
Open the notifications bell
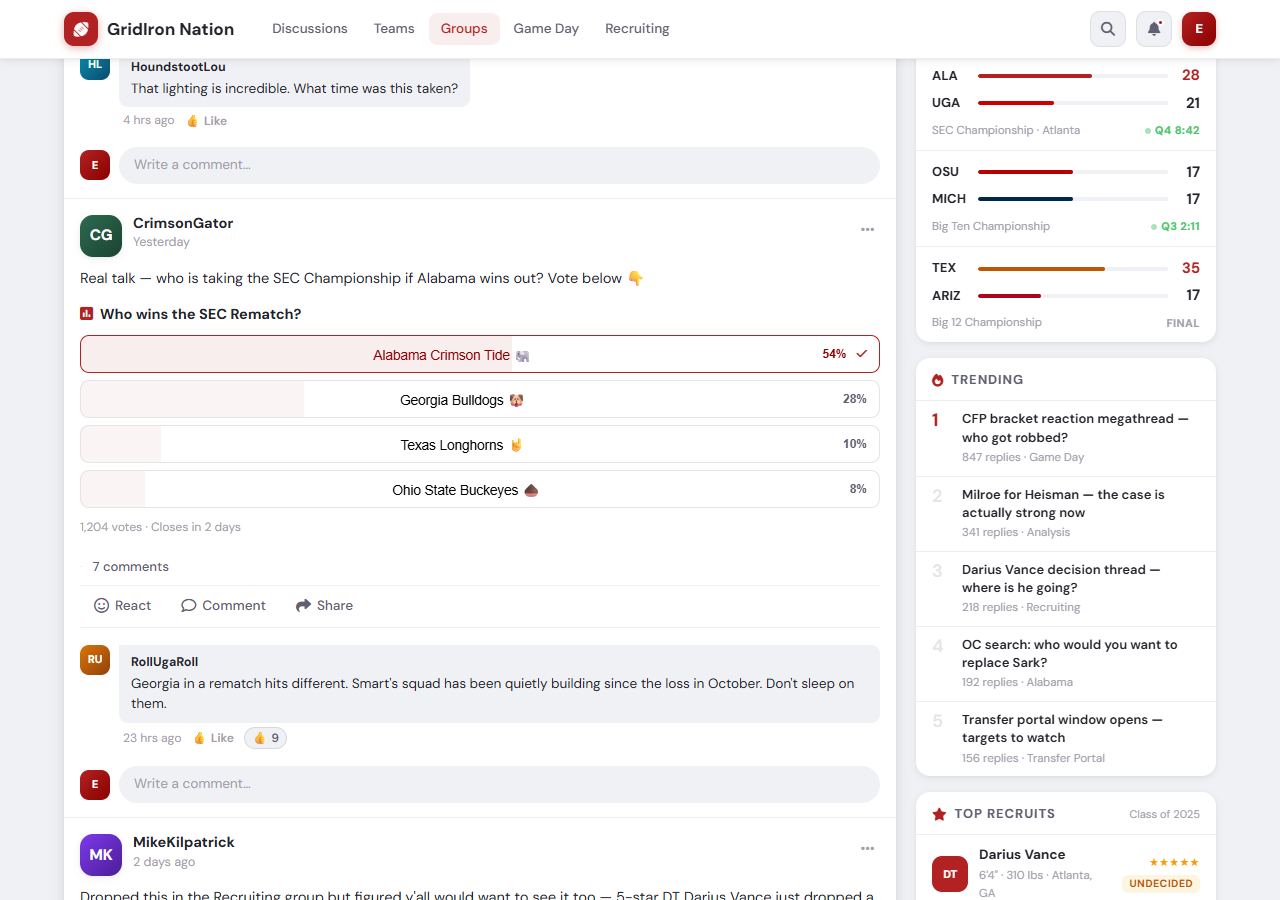[1154, 29]
